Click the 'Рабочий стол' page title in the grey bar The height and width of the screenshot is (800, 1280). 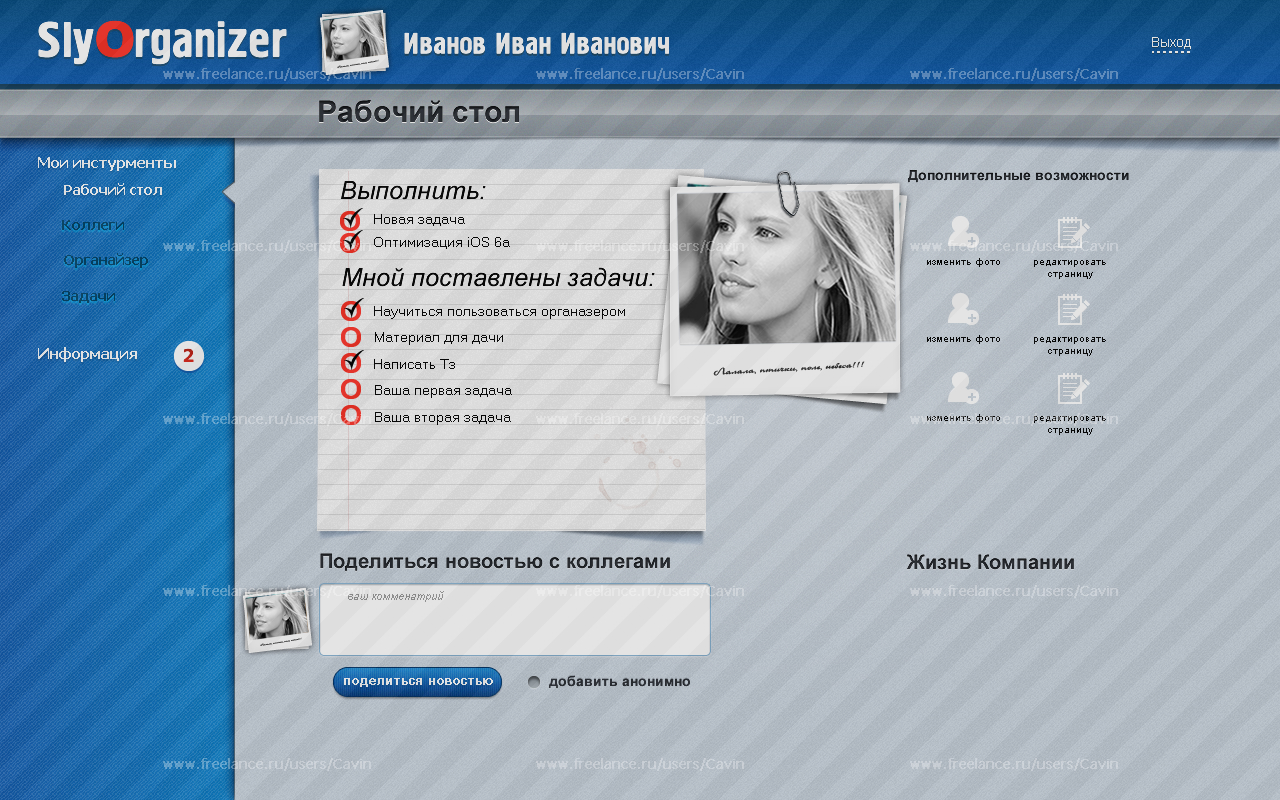[419, 112]
